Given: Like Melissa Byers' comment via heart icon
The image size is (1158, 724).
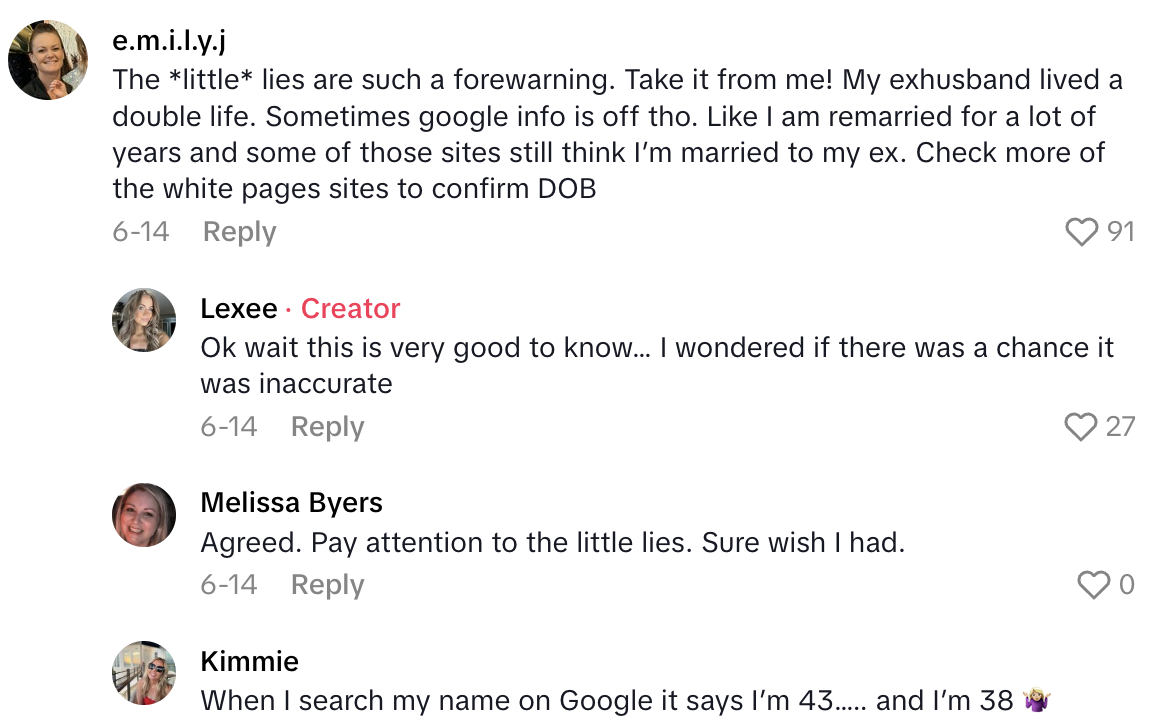Looking at the screenshot, I should coord(1092,585).
